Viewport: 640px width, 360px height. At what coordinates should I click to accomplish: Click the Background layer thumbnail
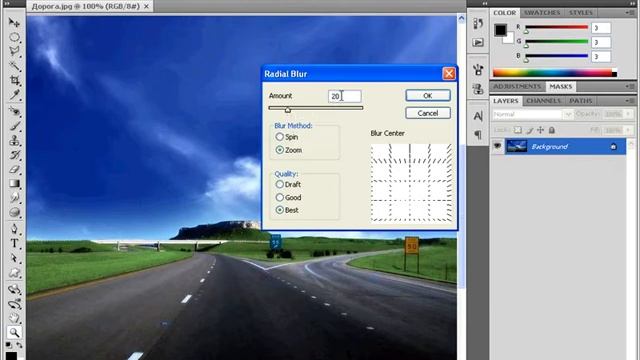click(x=516, y=147)
